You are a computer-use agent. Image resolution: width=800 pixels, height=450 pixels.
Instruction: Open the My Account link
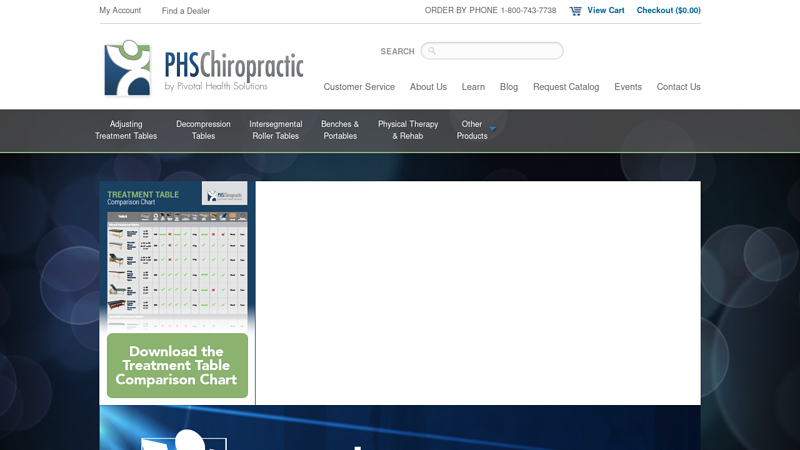tap(120, 11)
